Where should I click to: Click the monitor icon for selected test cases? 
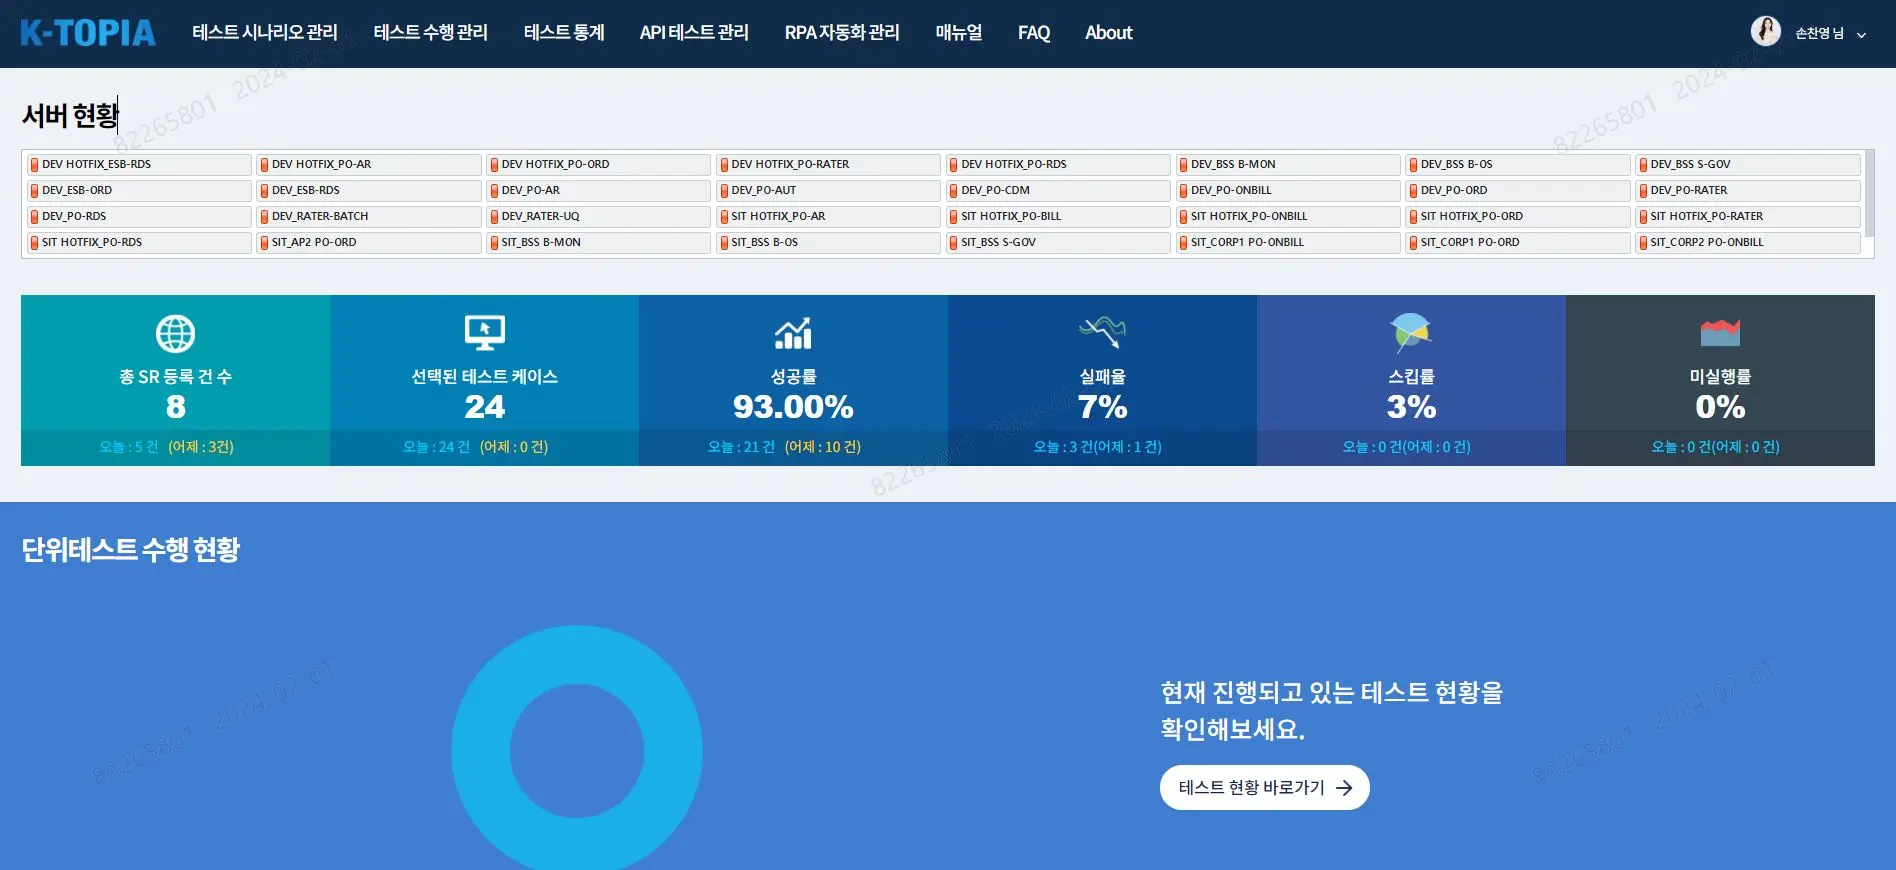[484, 333]
